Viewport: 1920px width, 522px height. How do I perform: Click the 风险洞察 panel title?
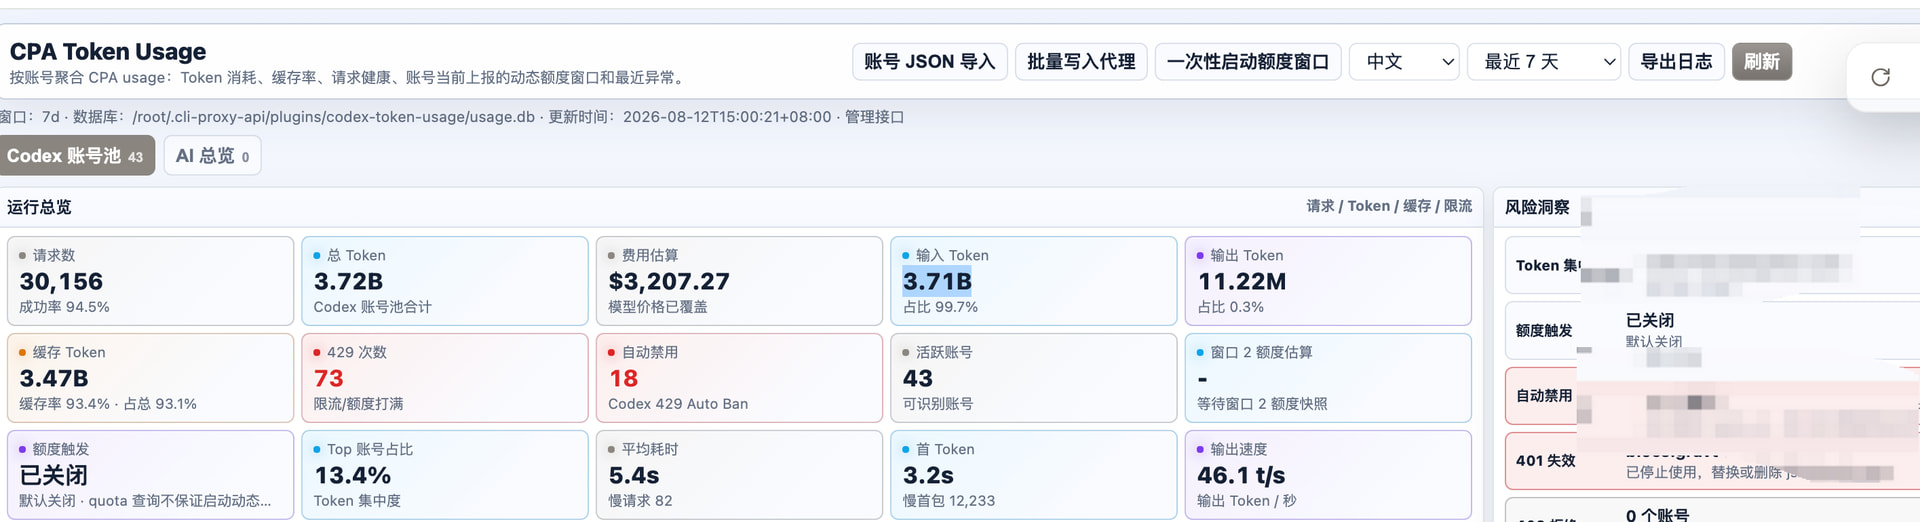pyautogui.click(x=1537, y=207)
